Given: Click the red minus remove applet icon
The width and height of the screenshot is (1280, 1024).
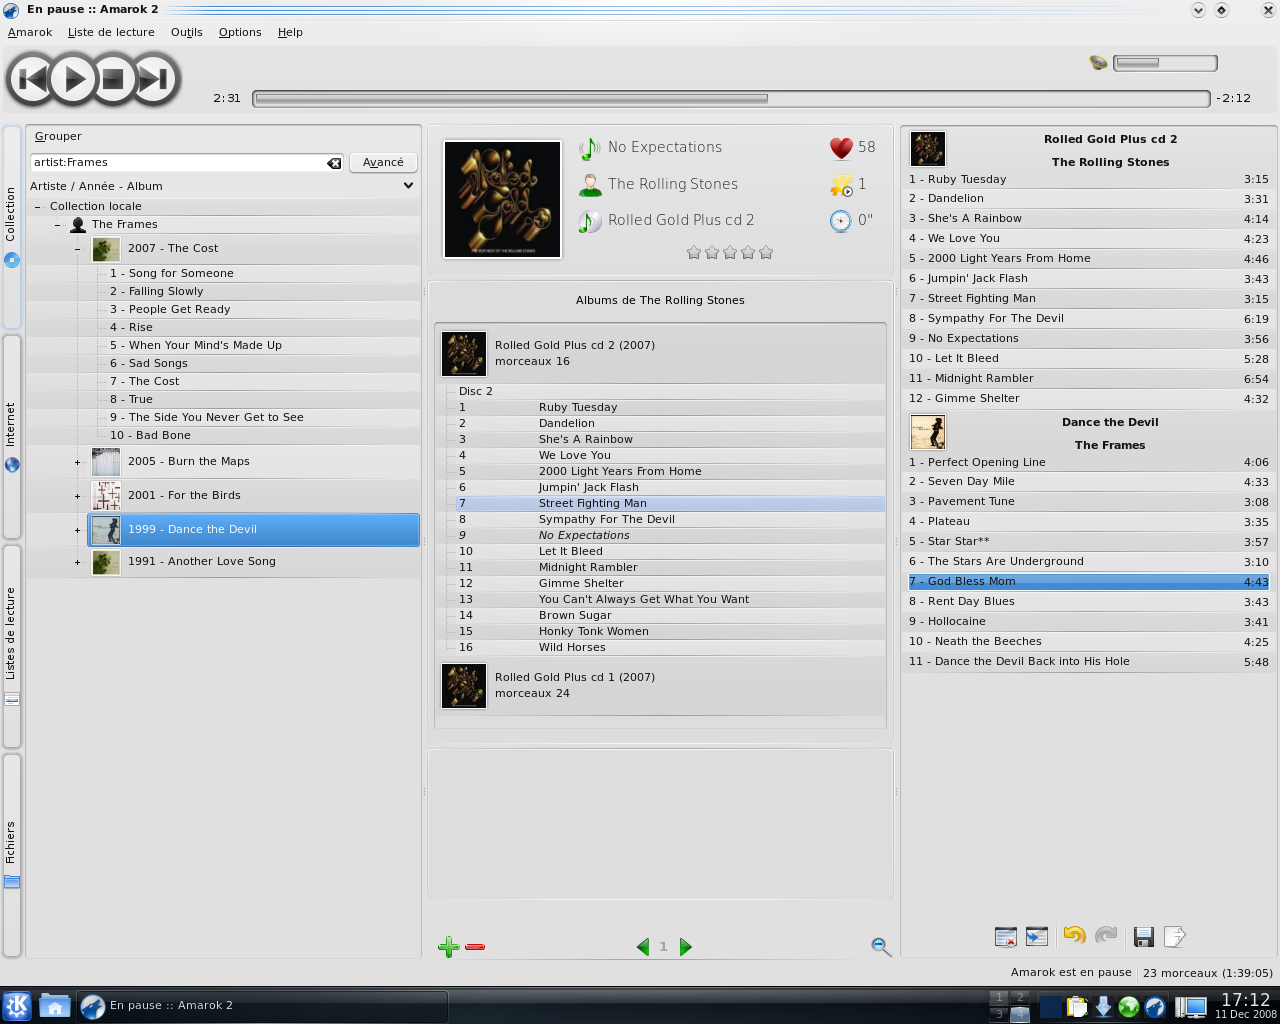Looking at the screenshot, I should pos(475,947).
